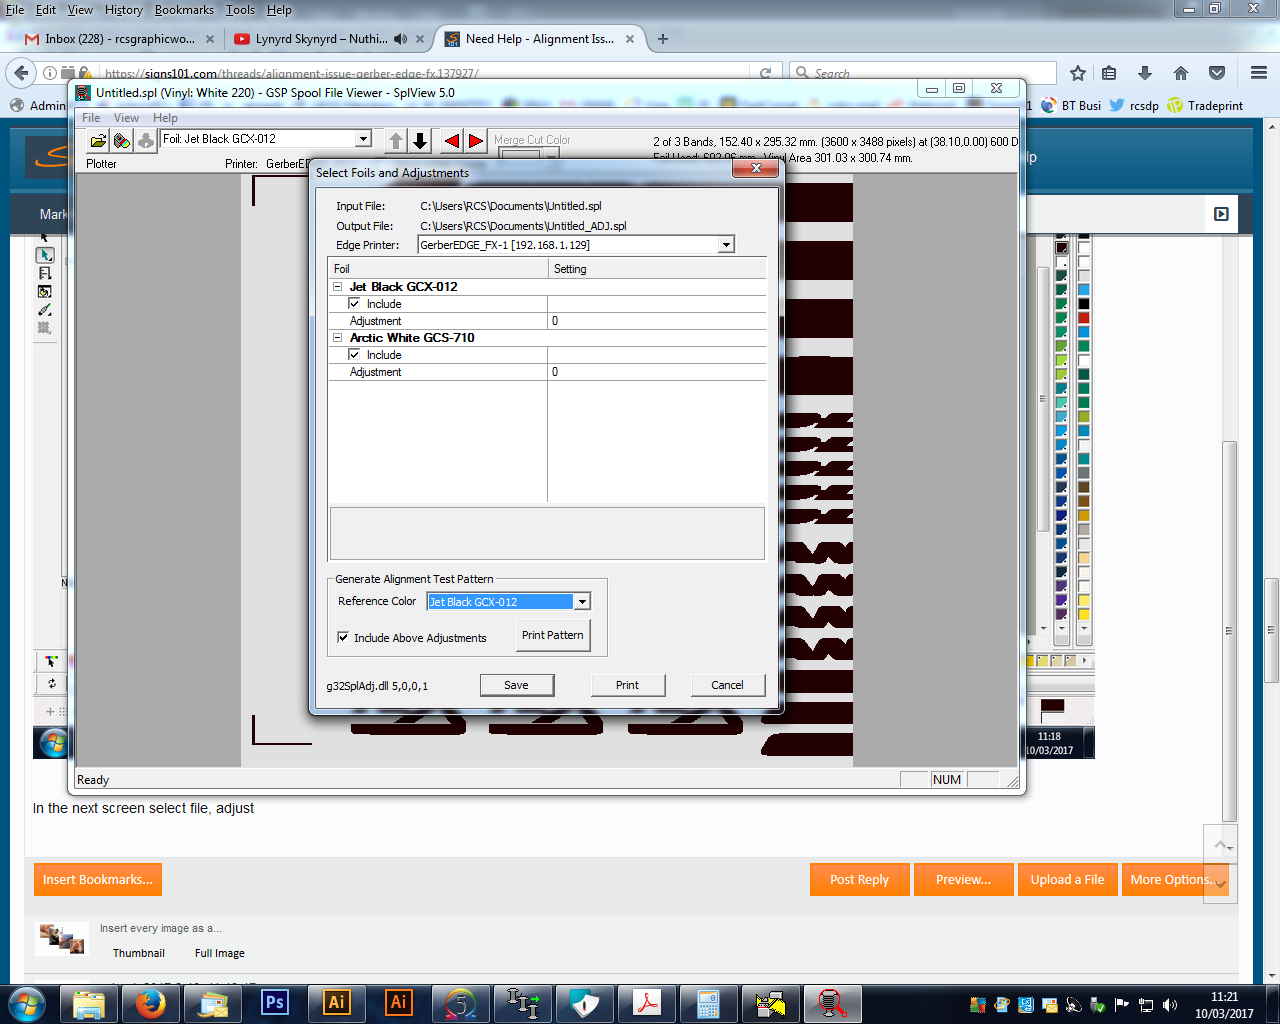Viewport: 1280px width, 1024px height.
Task: Pick the black swatch in the right palette column
Action: coord(1083,304)
